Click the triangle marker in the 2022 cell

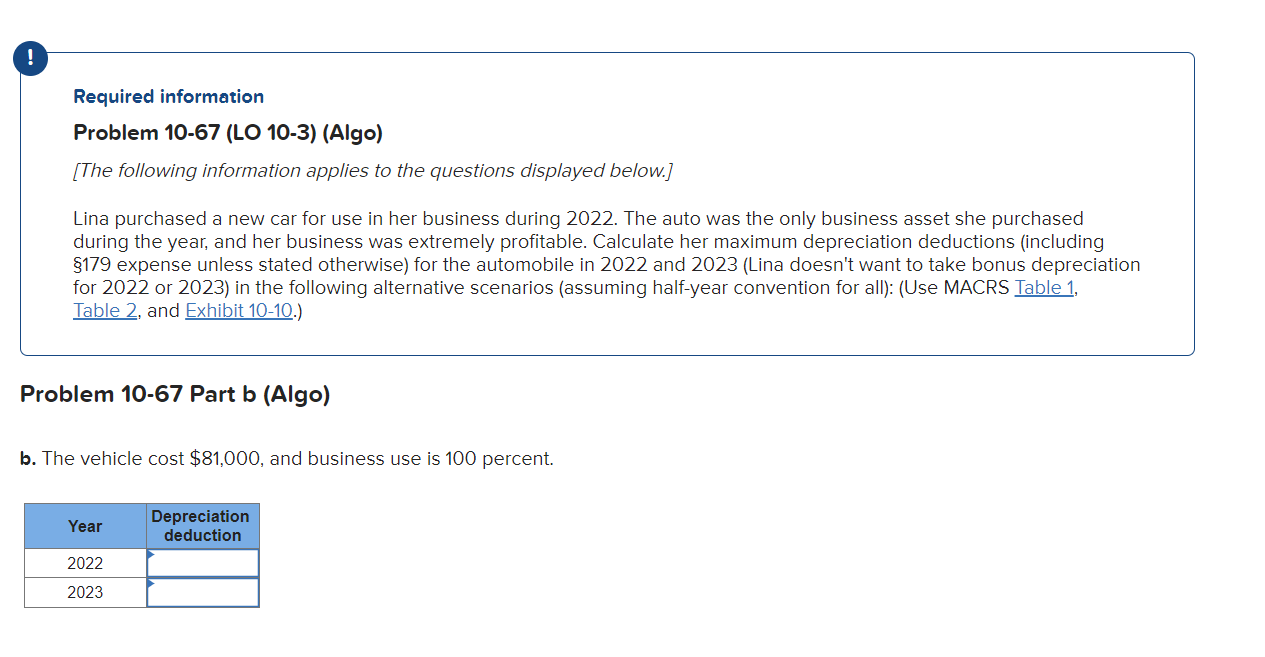click(151, 554)
